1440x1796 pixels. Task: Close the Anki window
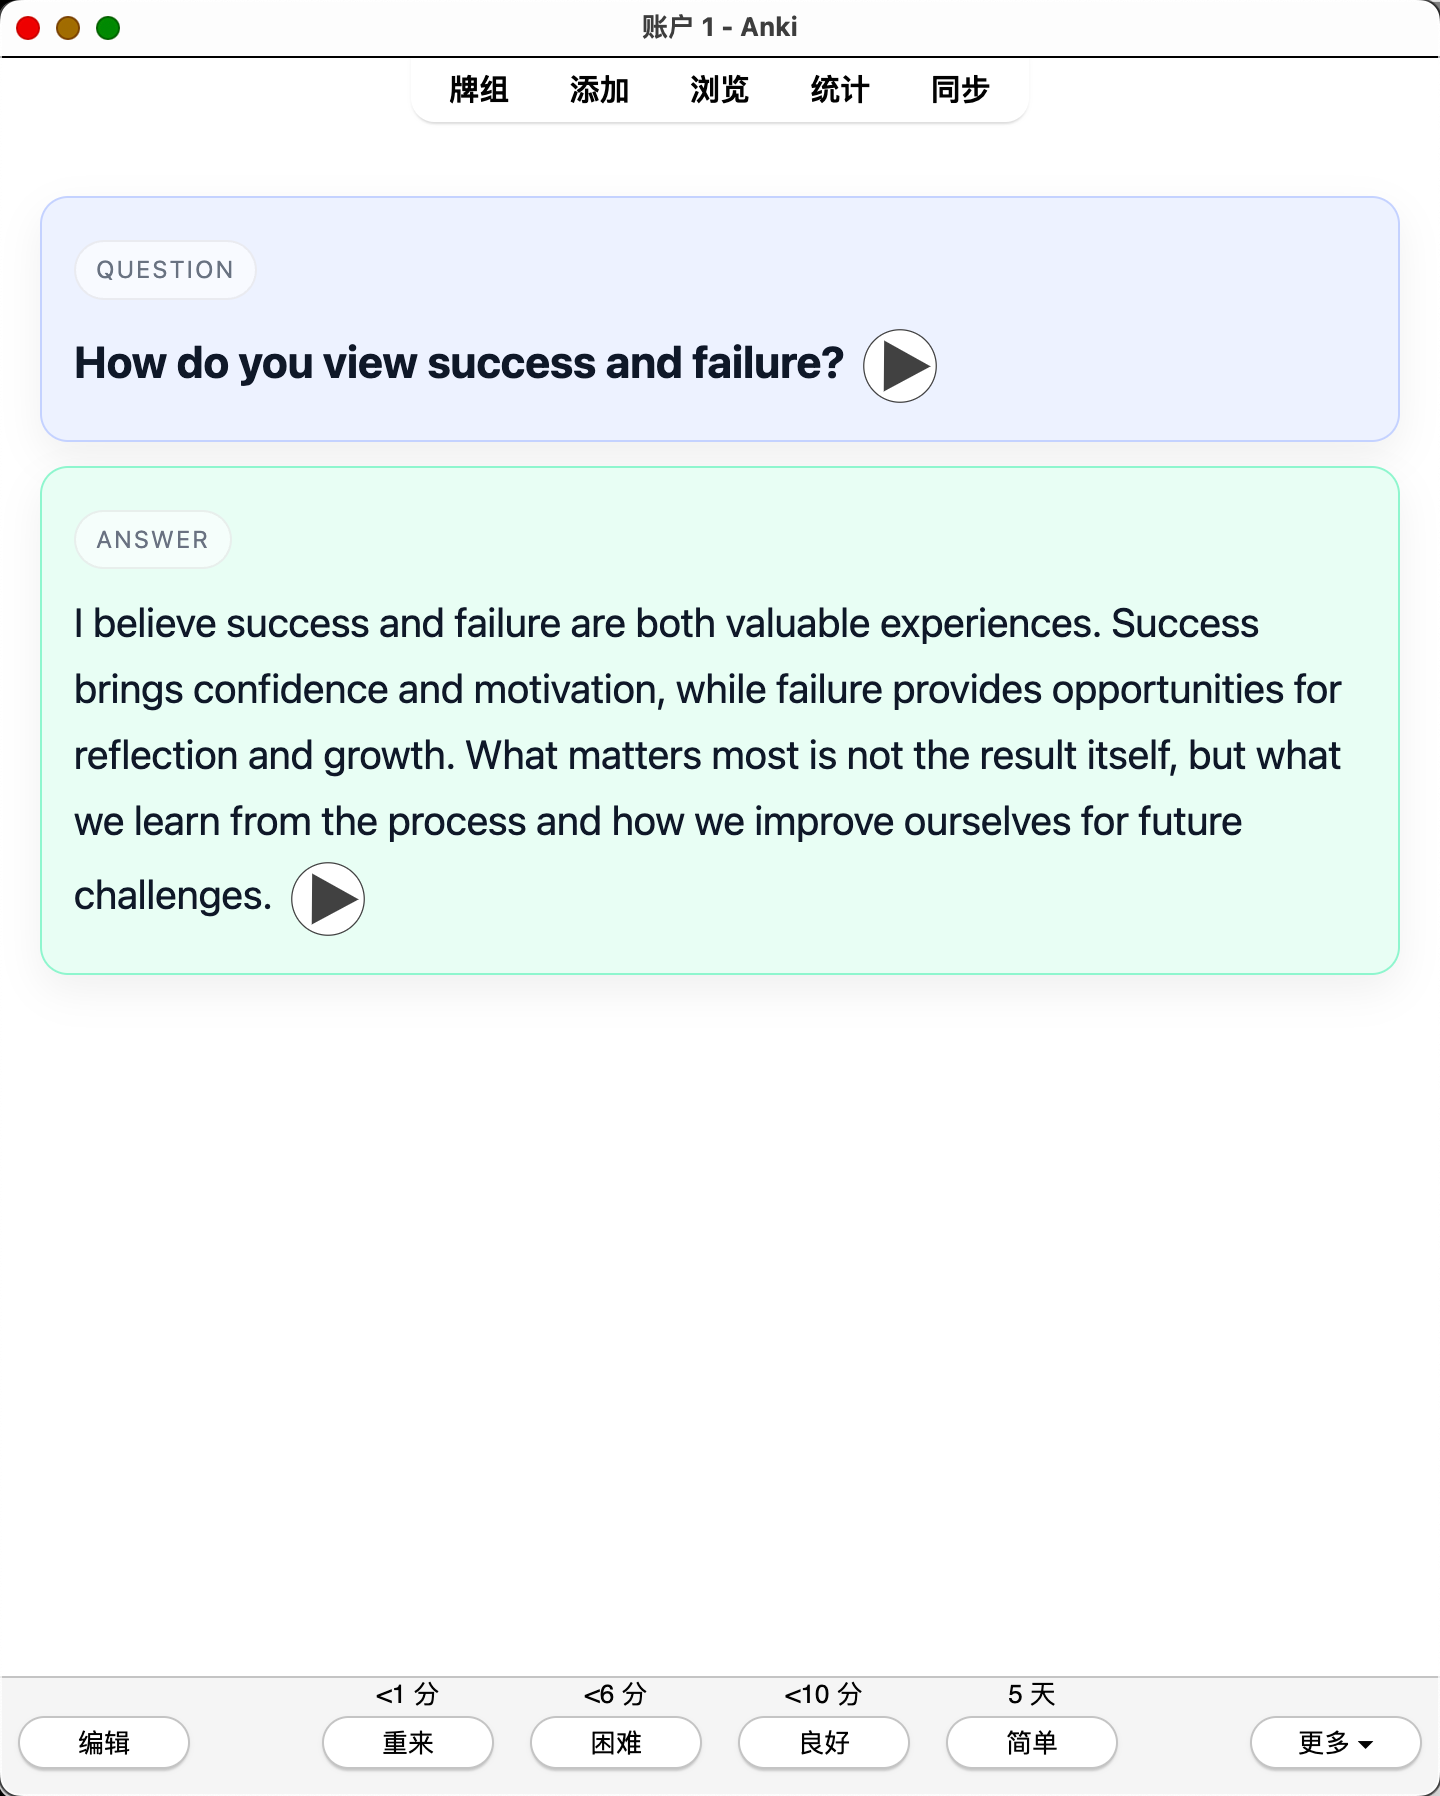(x=28, y=28)
